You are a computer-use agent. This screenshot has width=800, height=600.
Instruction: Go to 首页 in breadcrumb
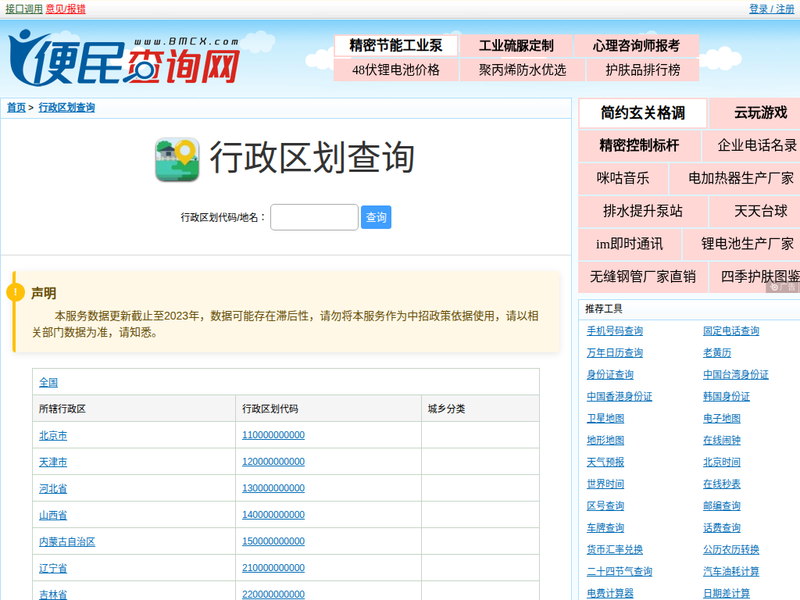(16, 108)
